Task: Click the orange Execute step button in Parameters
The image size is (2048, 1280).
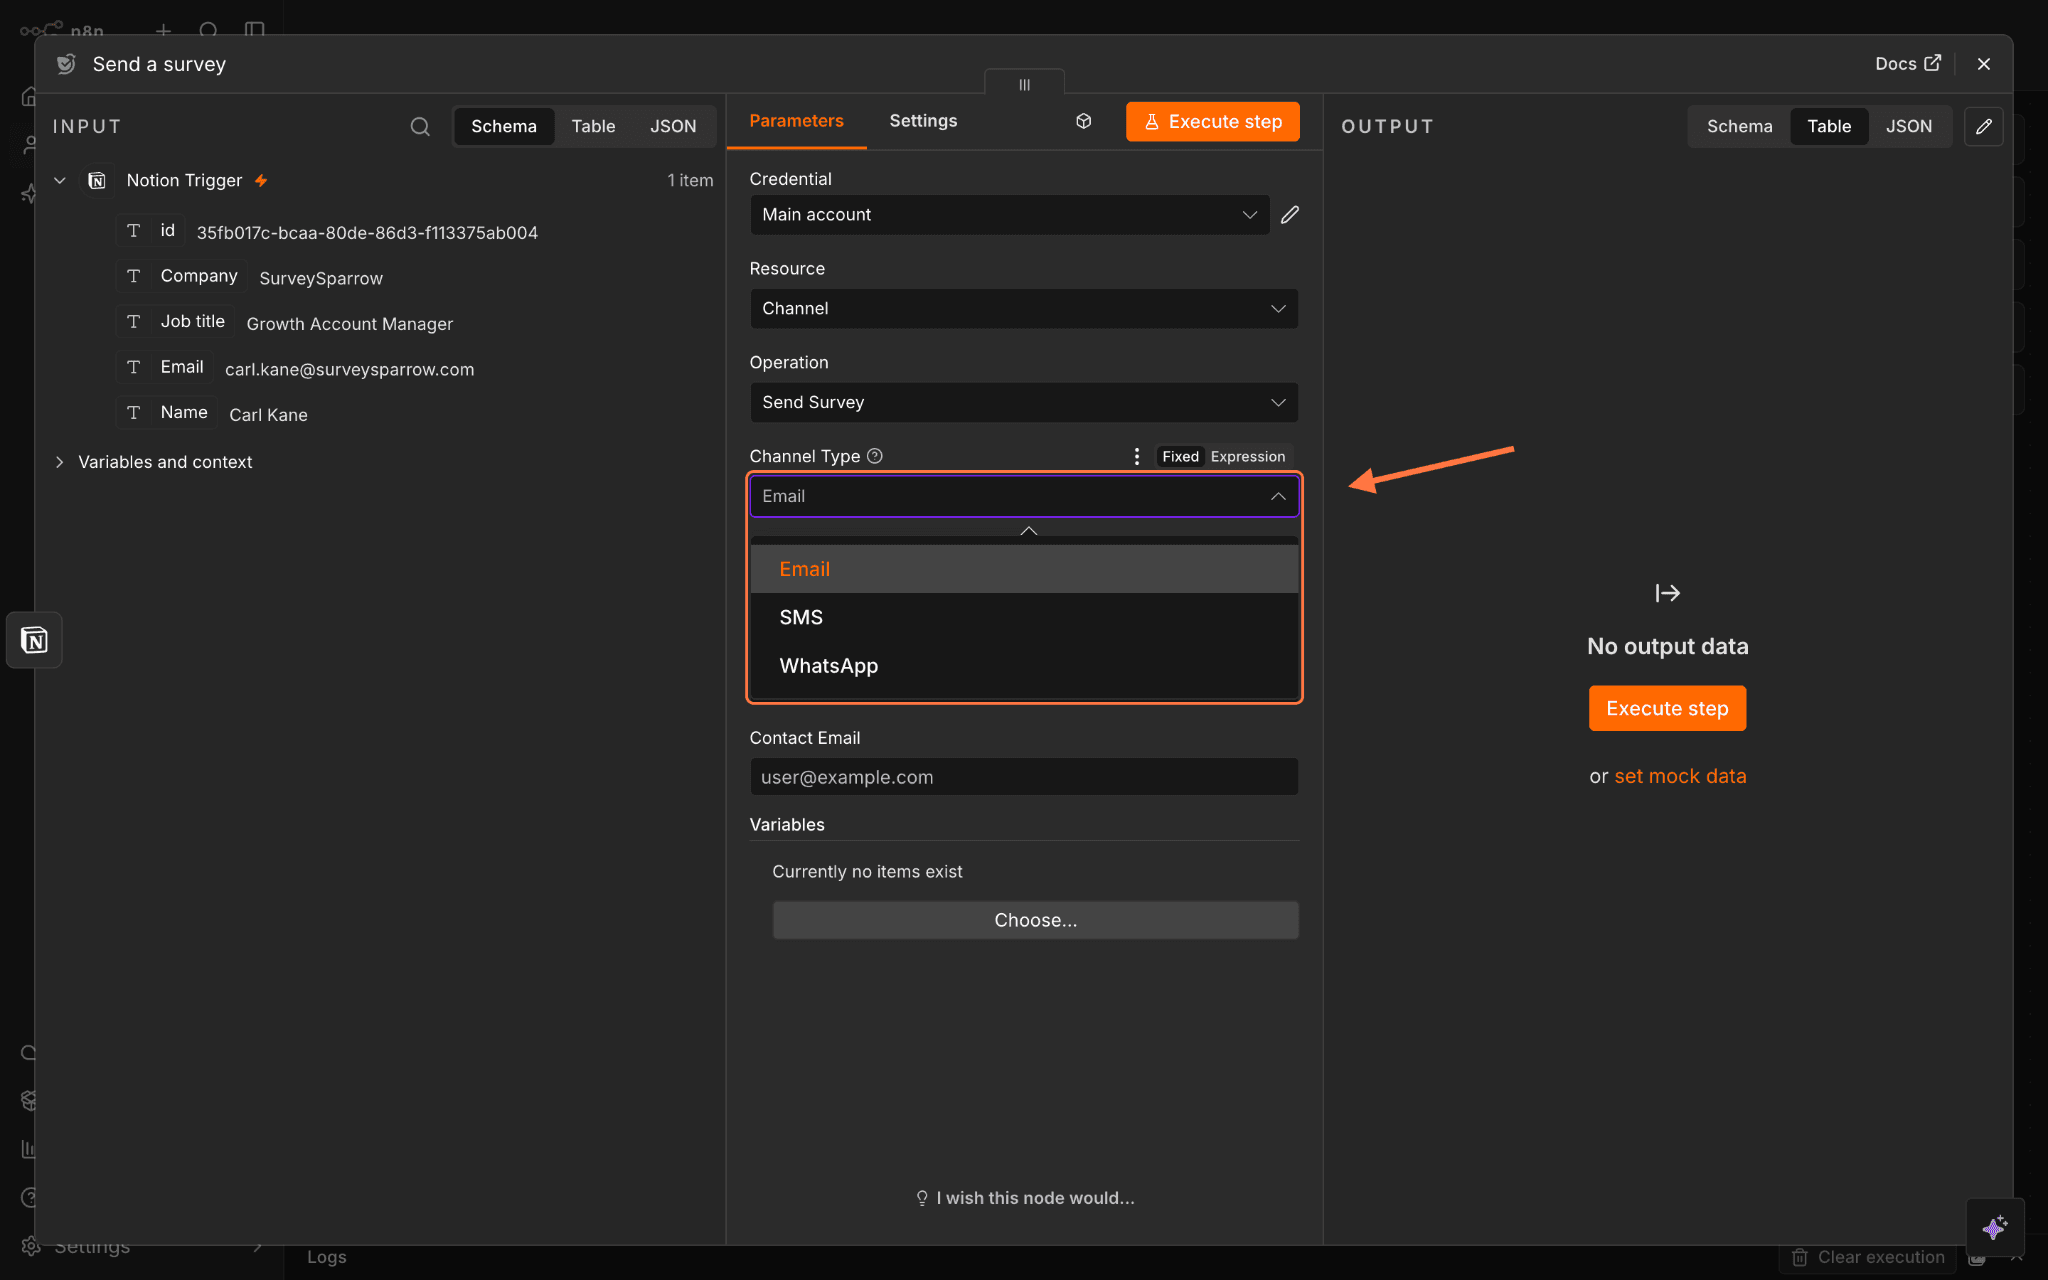Action: click(1212, 122)
